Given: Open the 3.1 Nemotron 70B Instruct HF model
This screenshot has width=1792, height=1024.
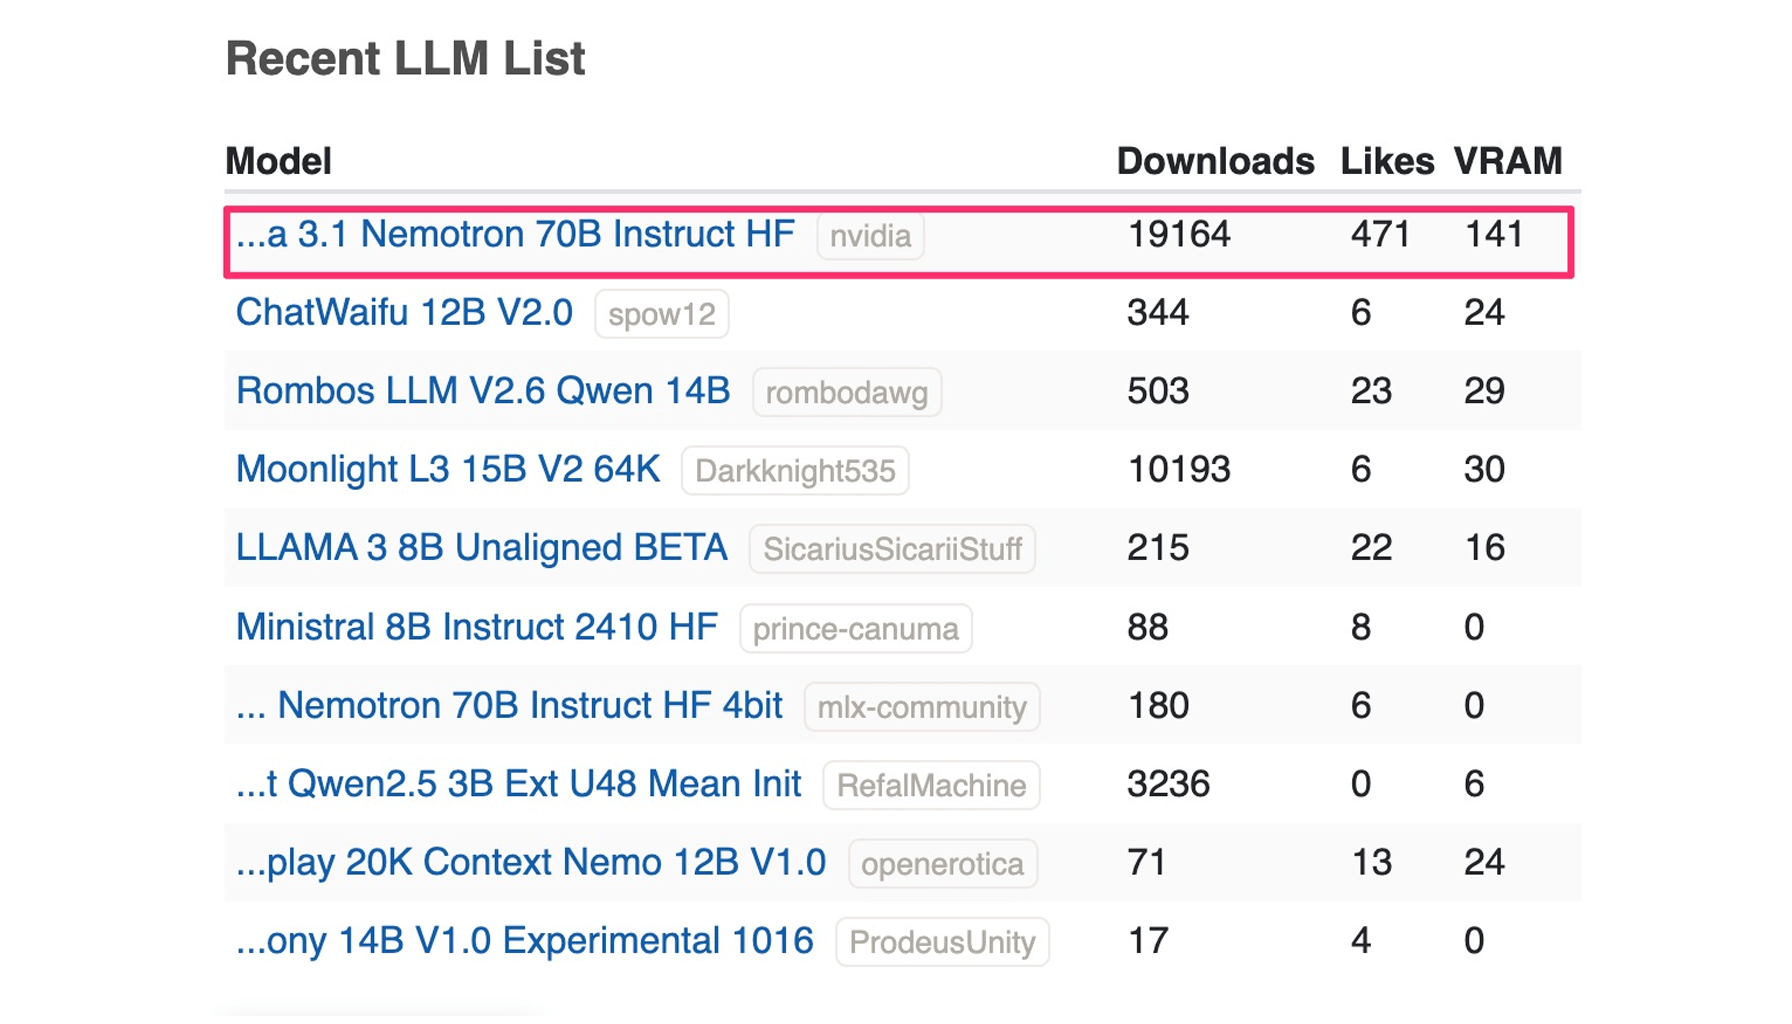Looking at the screenshot, I should point(515,235).
